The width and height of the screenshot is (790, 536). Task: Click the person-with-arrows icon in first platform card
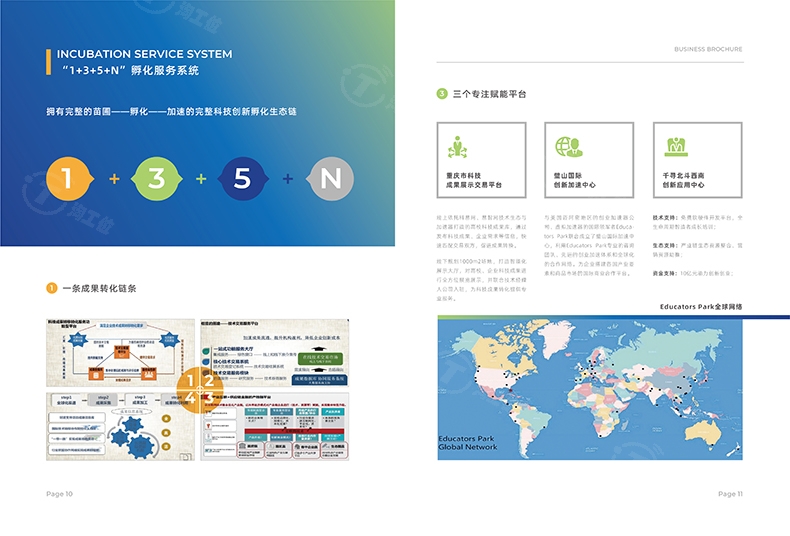tap(458, 147)
